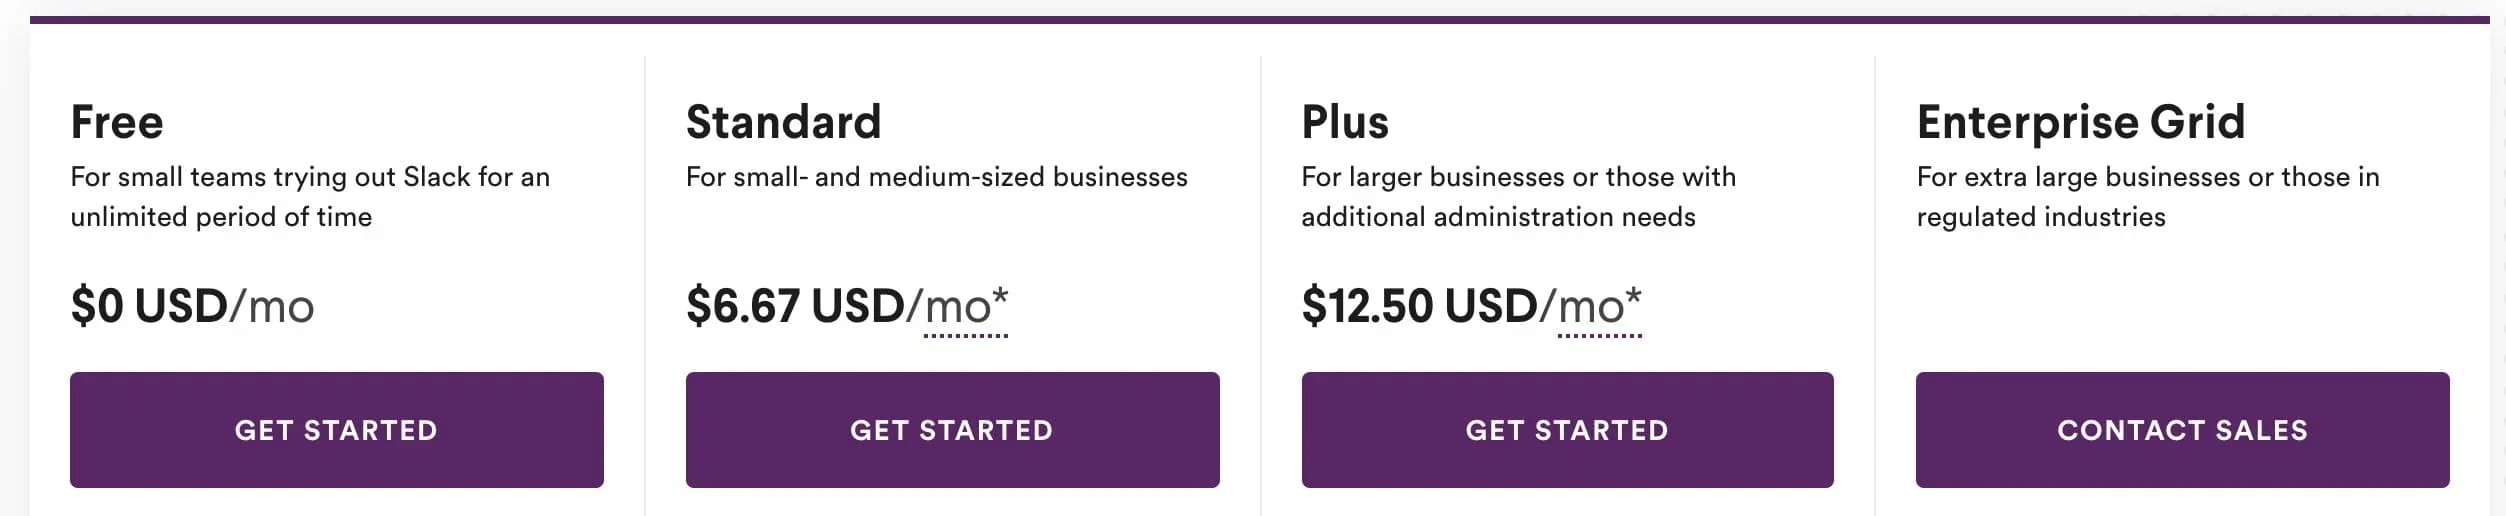Choose GET STARTED on the Plus plan
Image resolution: width=2506 pixels, height=516 pixels.
coord(1567,430)
